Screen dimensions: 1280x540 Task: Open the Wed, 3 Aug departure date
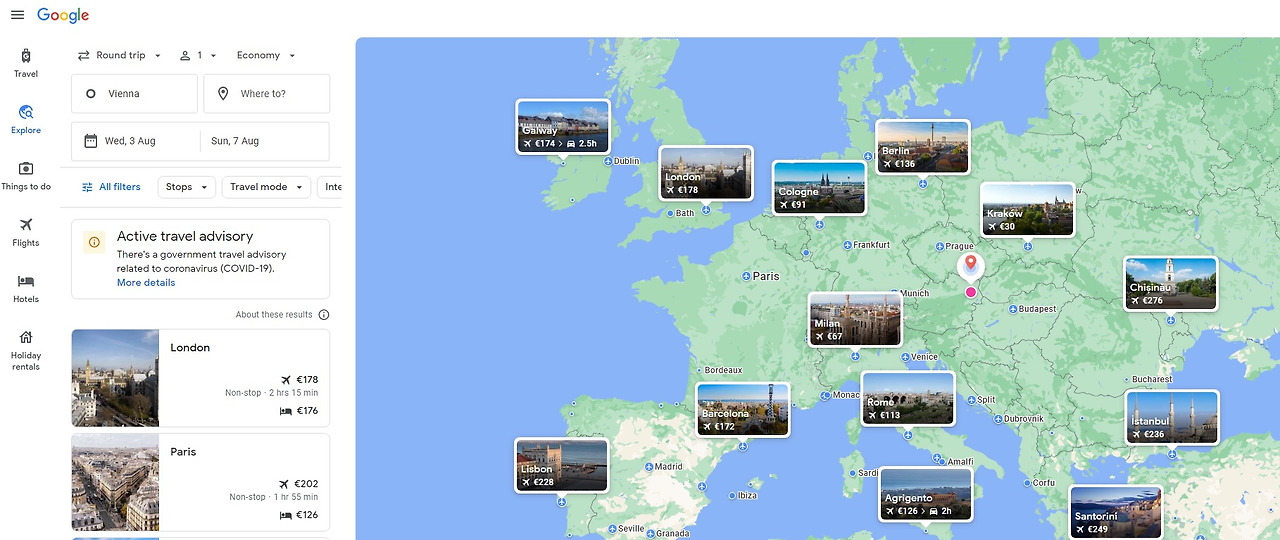[136, 141]
